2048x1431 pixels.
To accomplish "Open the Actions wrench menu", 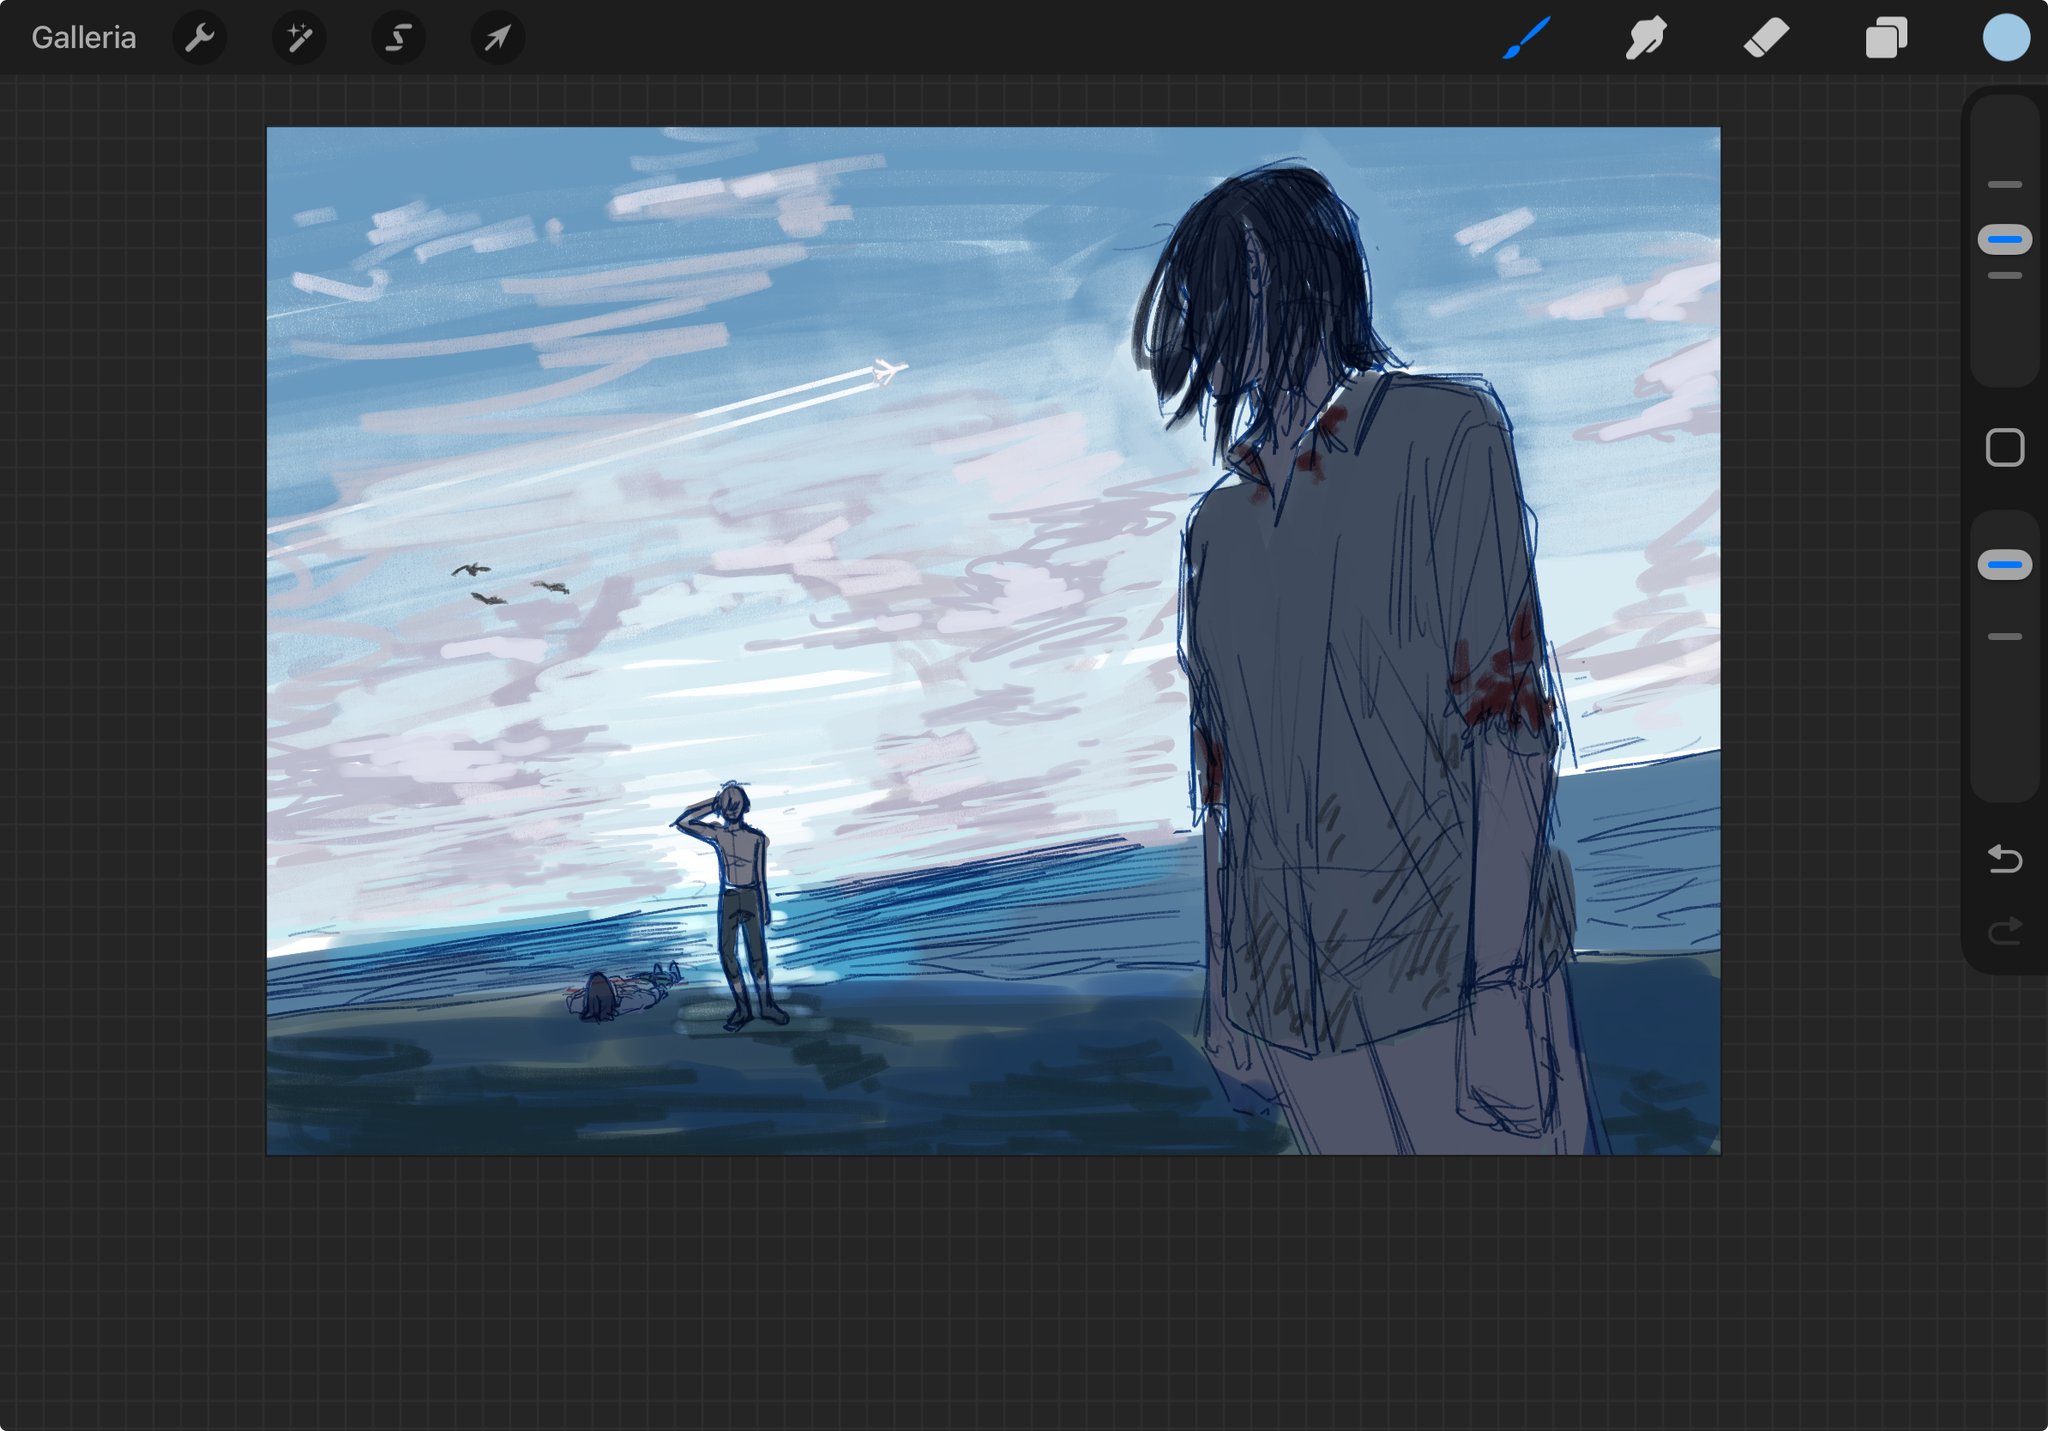I will 200,38.
